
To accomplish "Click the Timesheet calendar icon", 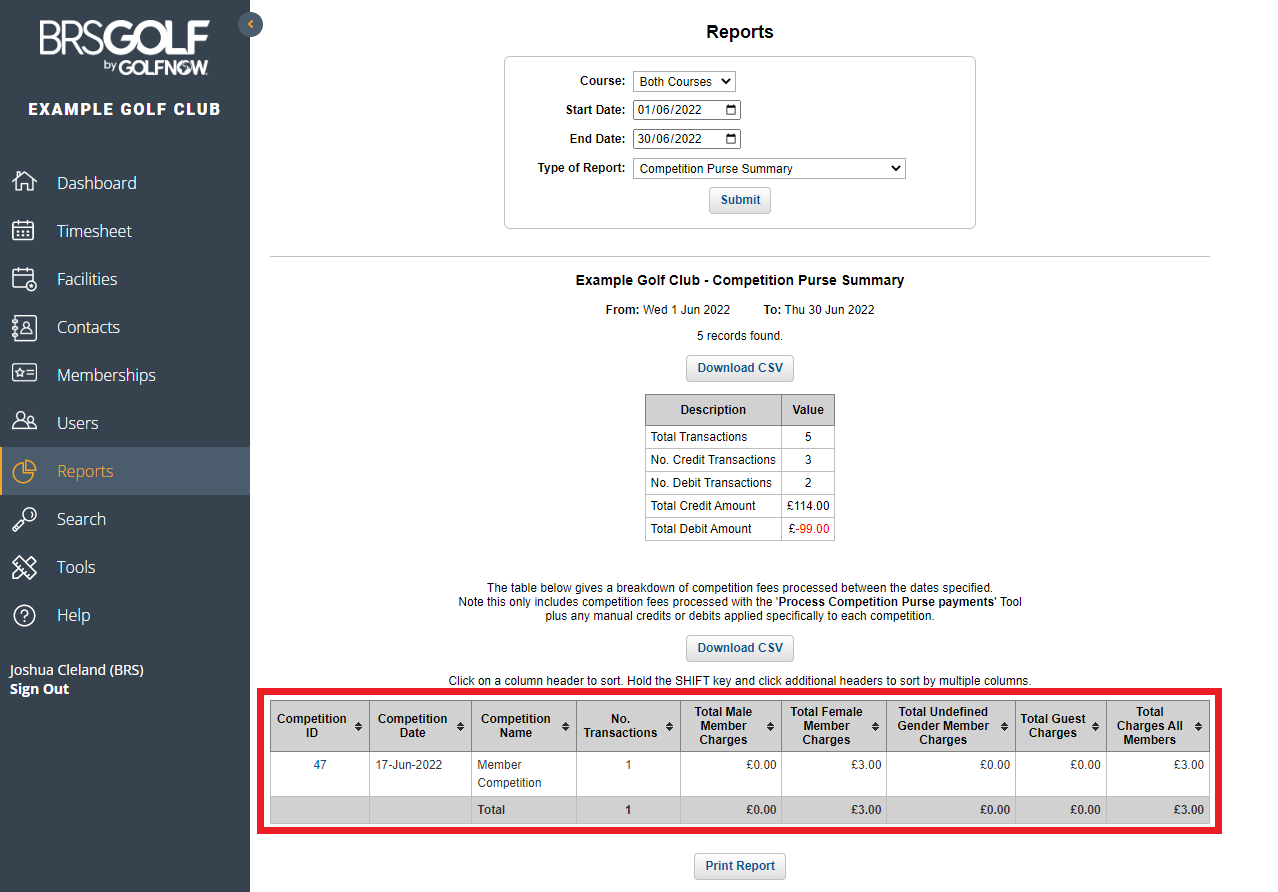I will click(x=24, y=230).
